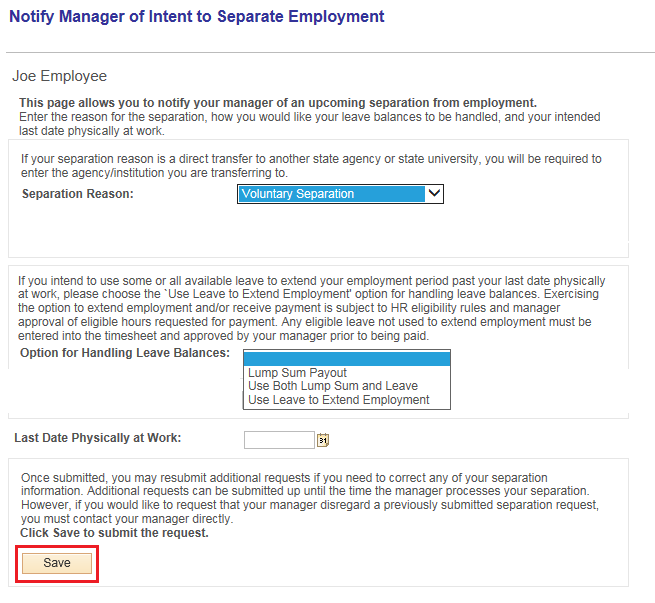The height and width of the screenshot is (603, 655).
Task: Click the Separation Reason dropdown arrow
Action: coord(433,194)
